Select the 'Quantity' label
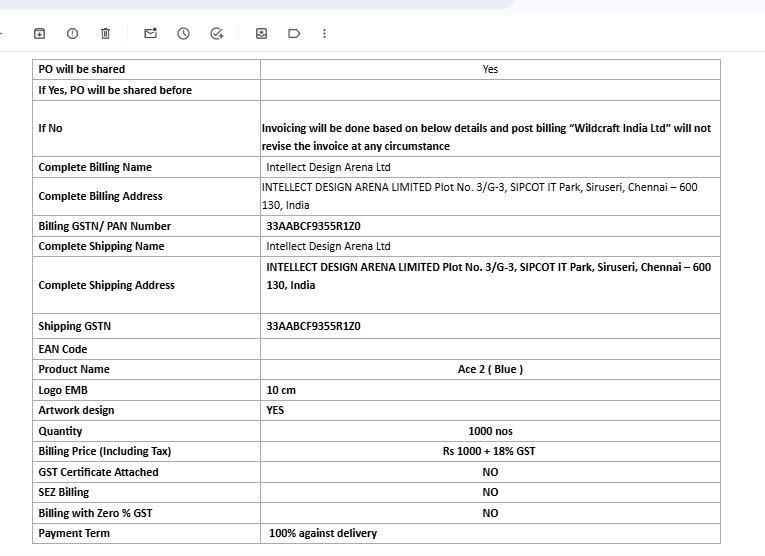The image size is (765, 556). (60, 431)
